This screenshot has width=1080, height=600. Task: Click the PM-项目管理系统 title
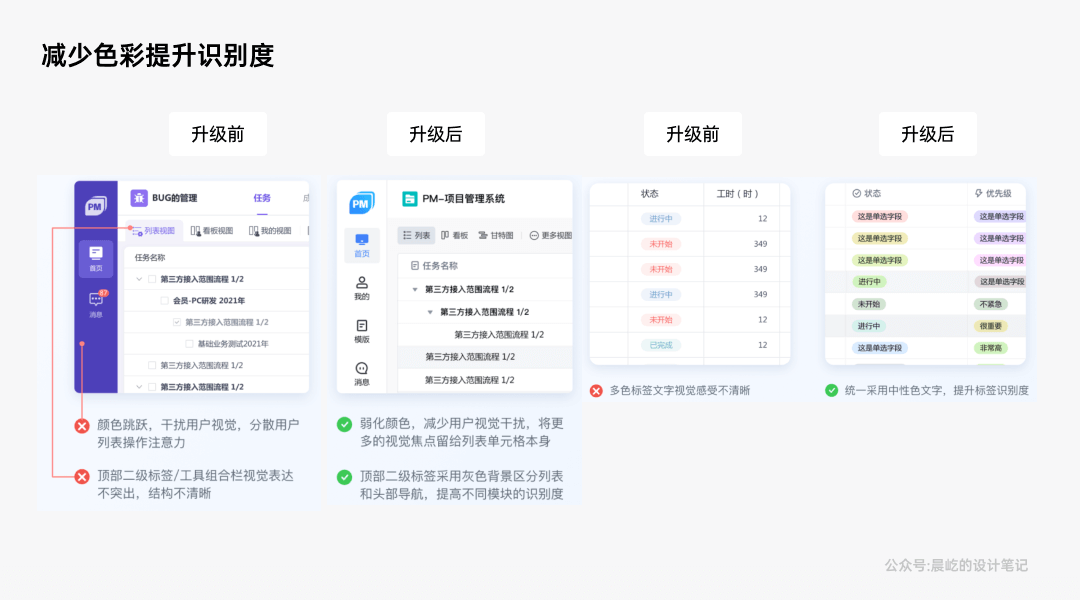click(464, 198)
